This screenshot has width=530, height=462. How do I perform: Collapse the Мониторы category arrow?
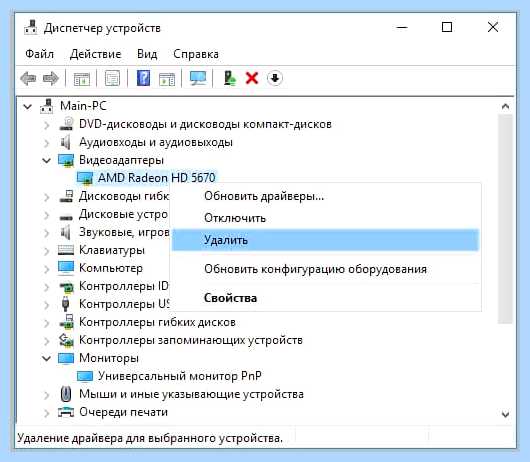click(47, 358)
